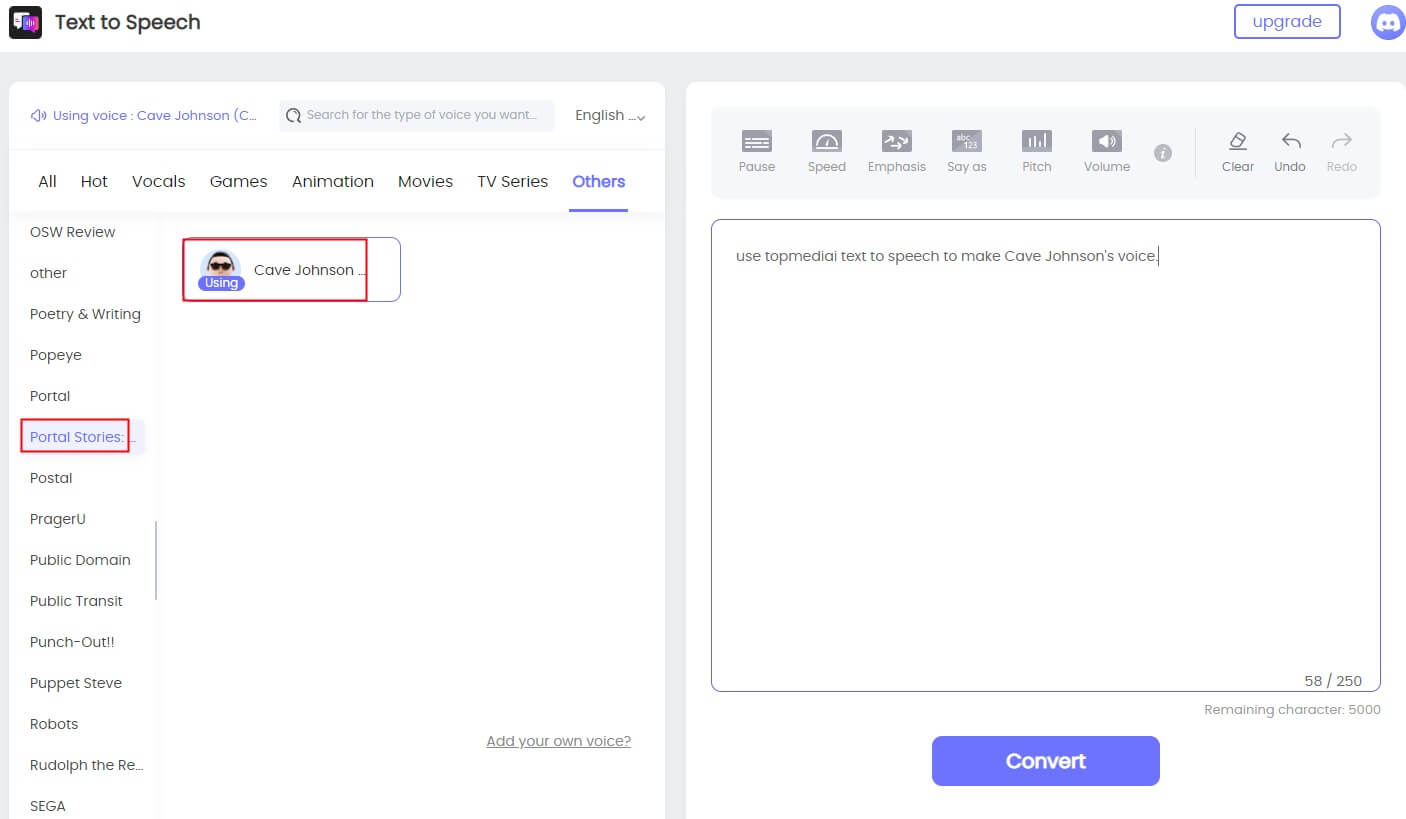Select OSW Review category
Image resolution: width=1406 pixels, height=819 pixels.
click(x=73, y=232)
